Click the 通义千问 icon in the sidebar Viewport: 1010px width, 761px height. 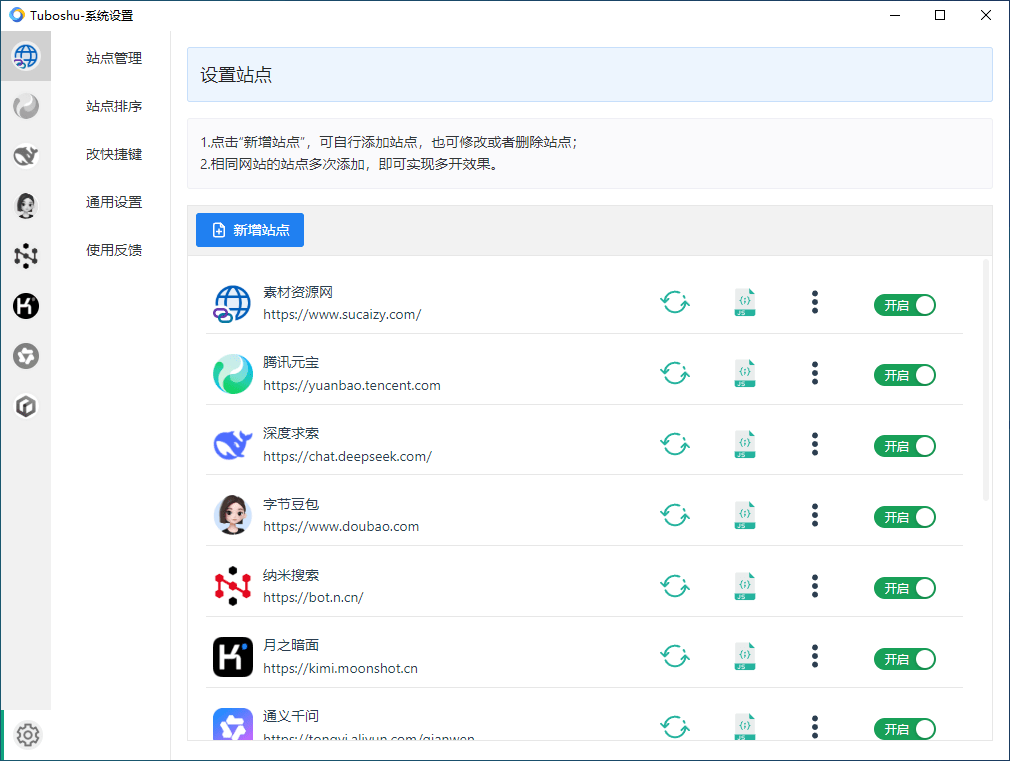coord(26,356)
